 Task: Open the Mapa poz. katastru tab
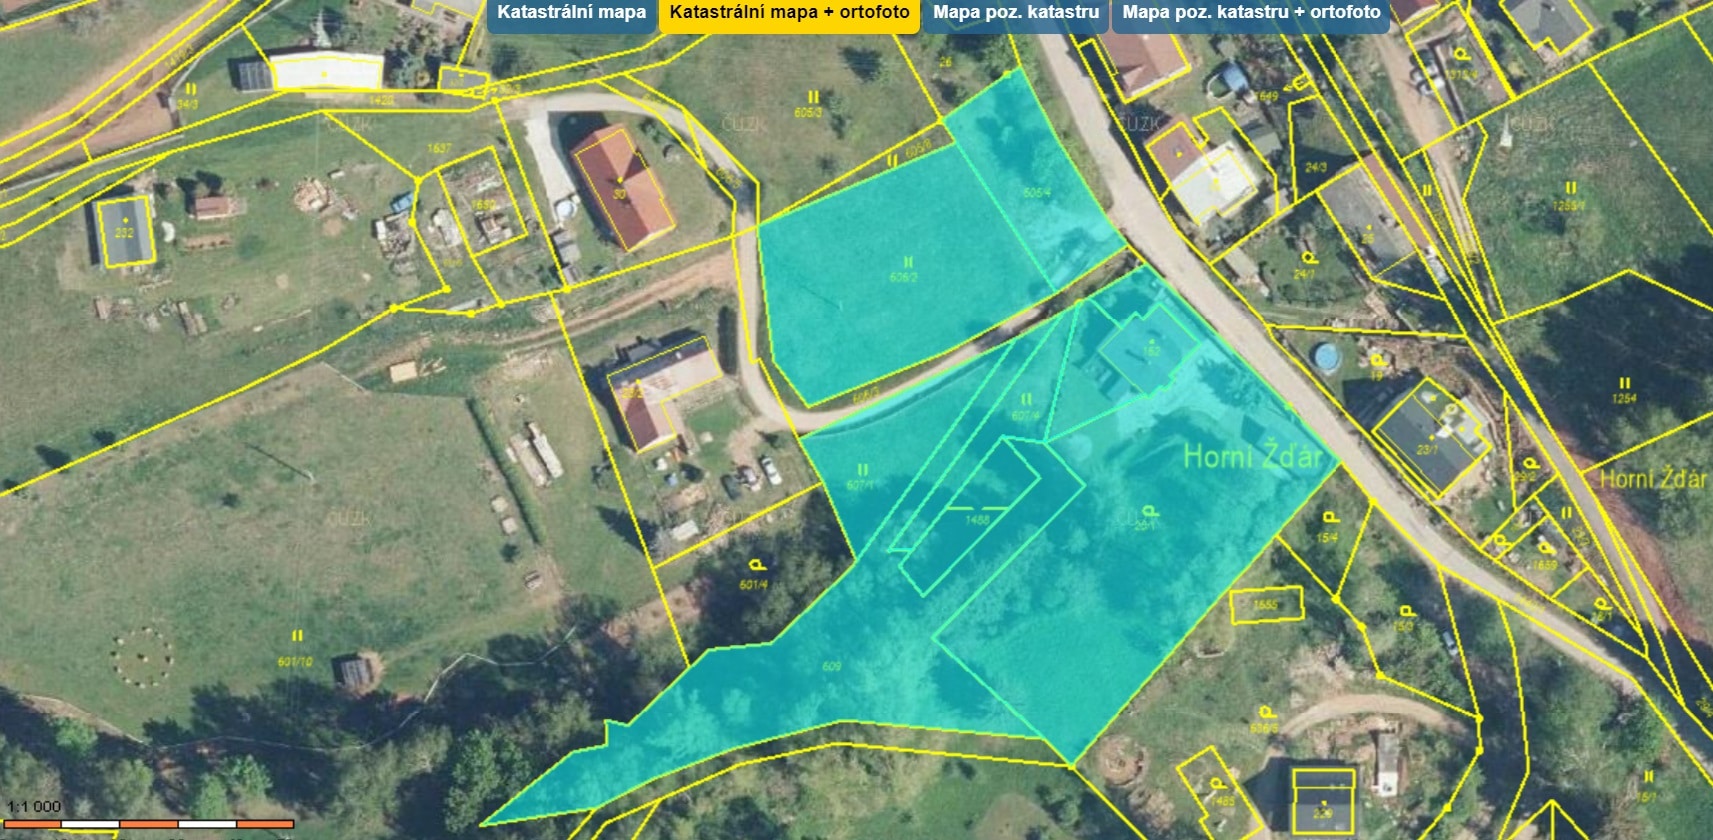[1015, 14]
